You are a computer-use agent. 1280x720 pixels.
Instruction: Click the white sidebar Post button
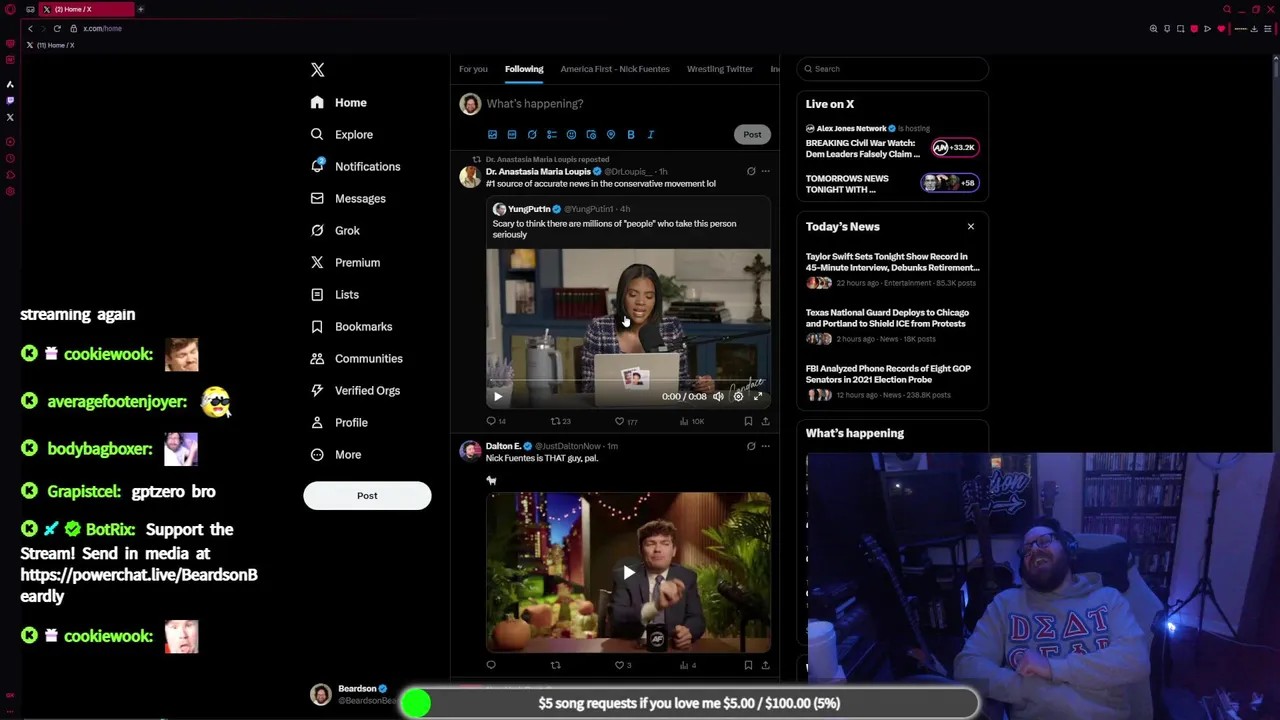[x=367, y=496]
